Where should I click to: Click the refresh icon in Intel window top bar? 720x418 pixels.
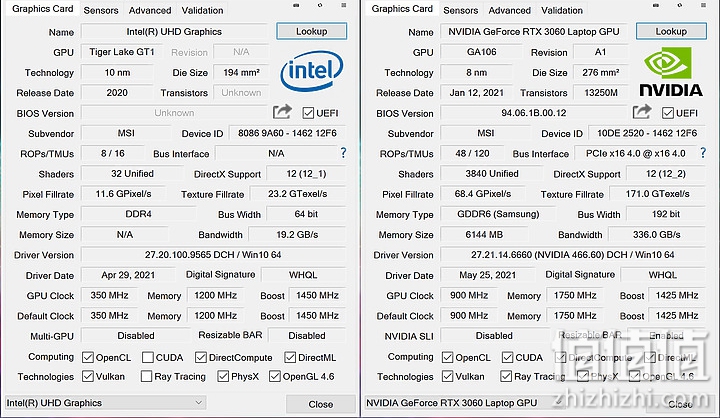(320, 6)
